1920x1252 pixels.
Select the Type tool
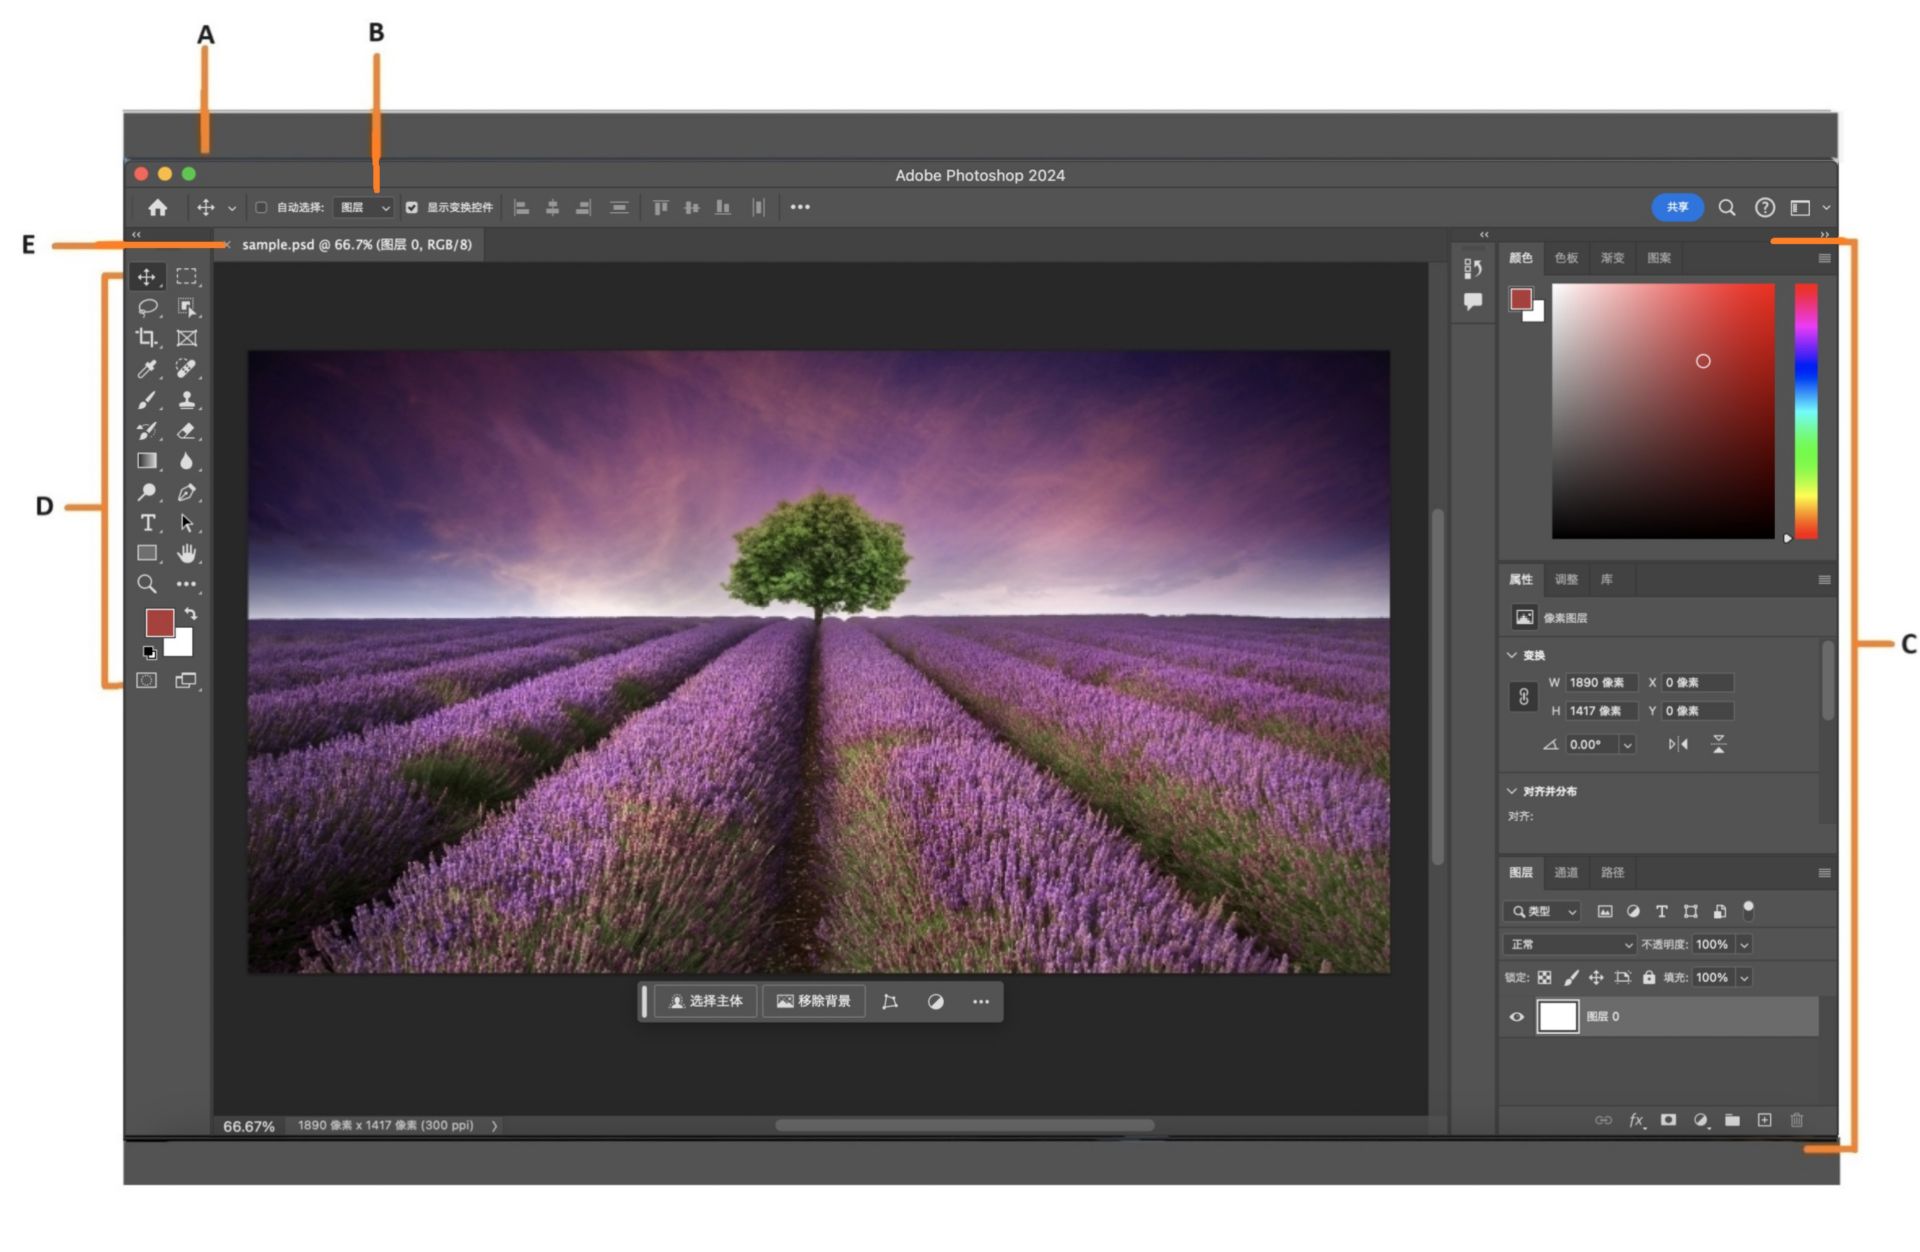point(146,522)
